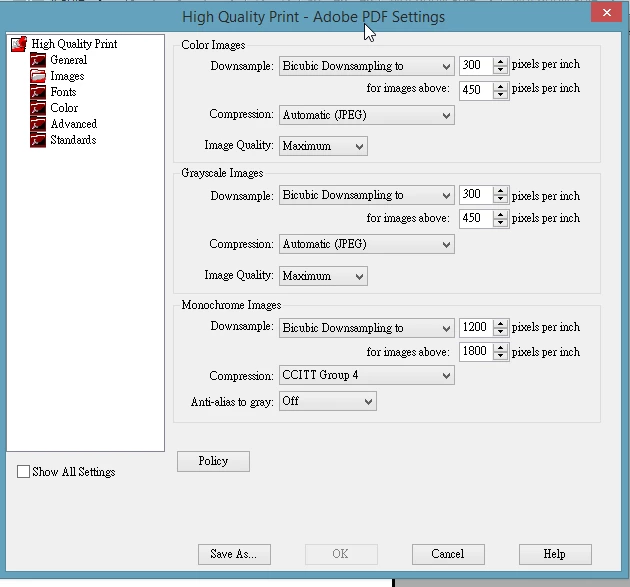
Task: Click Grayscale Images 300 ppi field
Action: pyautogui.click(x=476, y=194)
